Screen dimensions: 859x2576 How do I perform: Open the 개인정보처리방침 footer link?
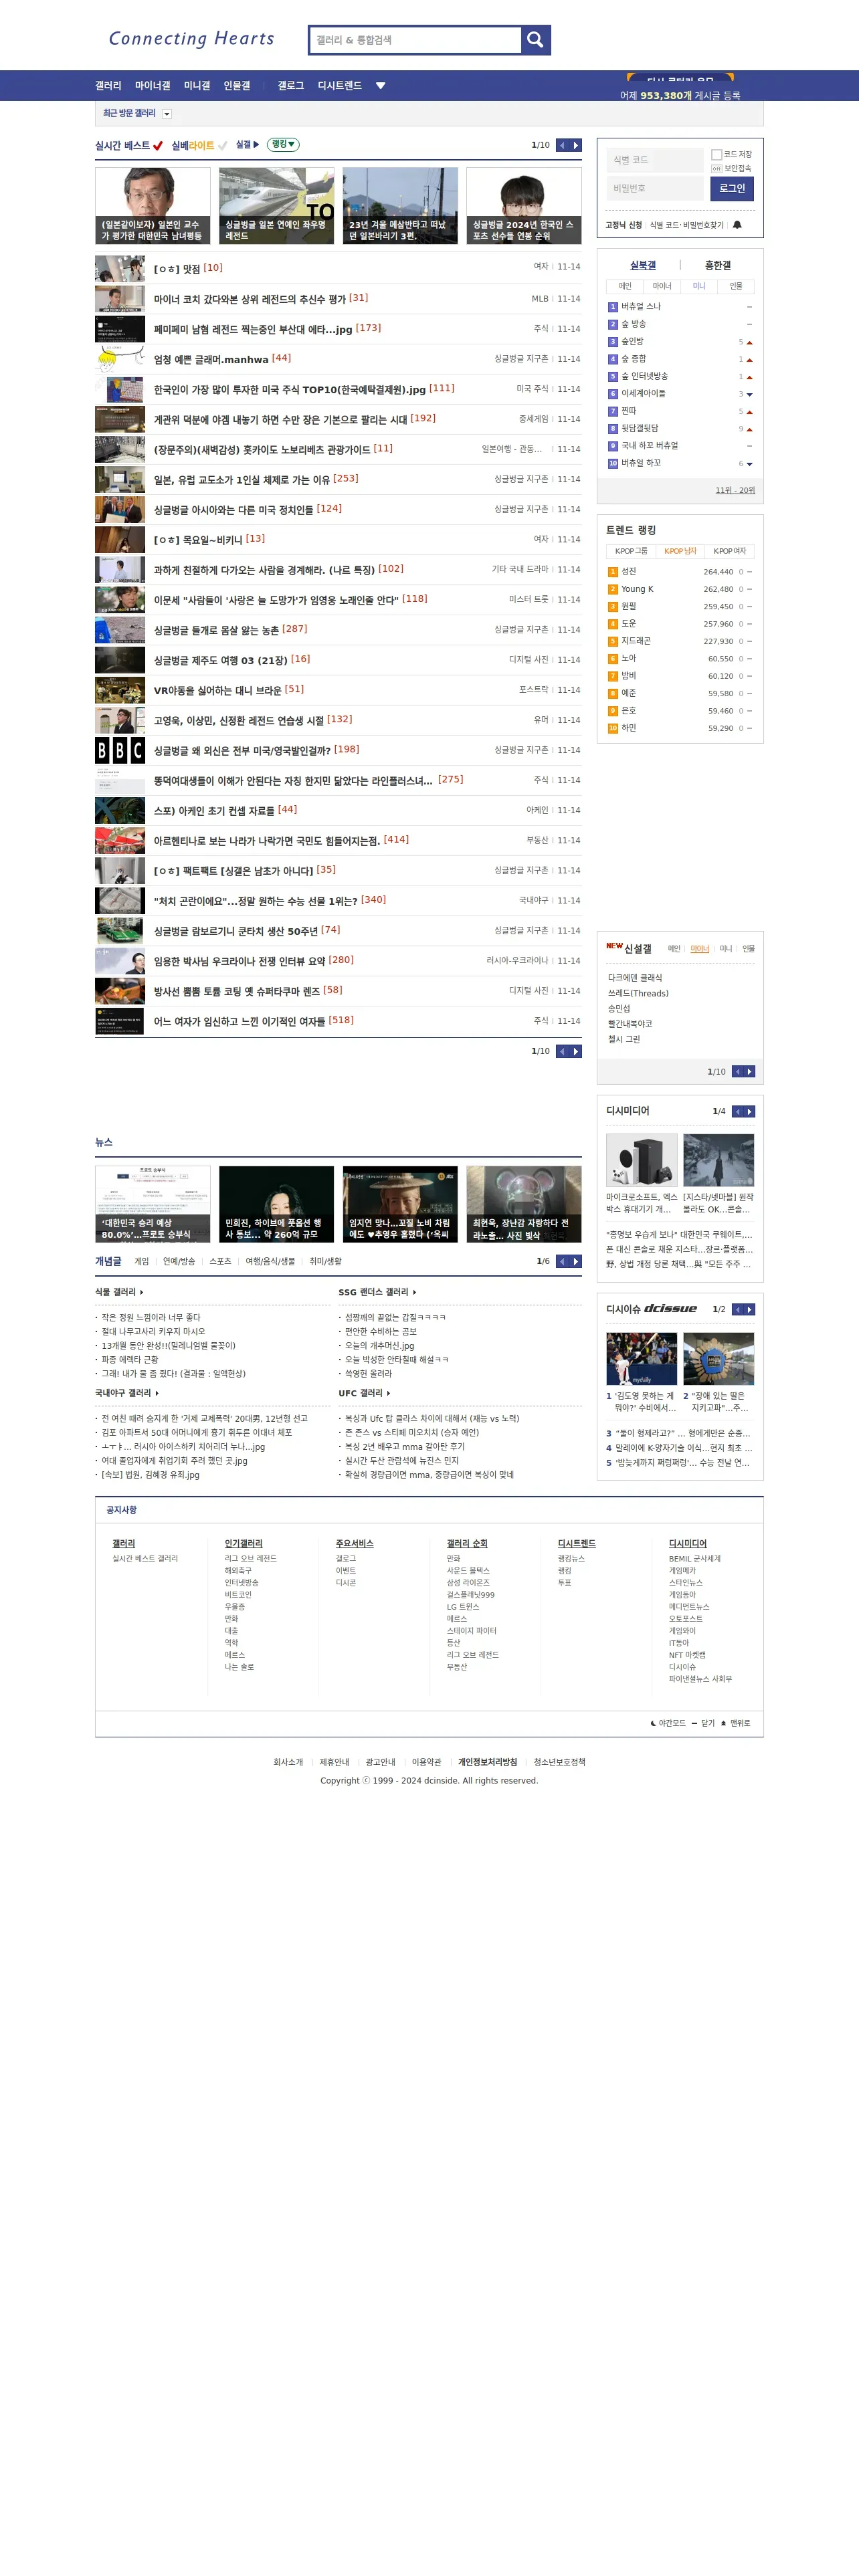pyautogui.click(x=488, y=1762)
